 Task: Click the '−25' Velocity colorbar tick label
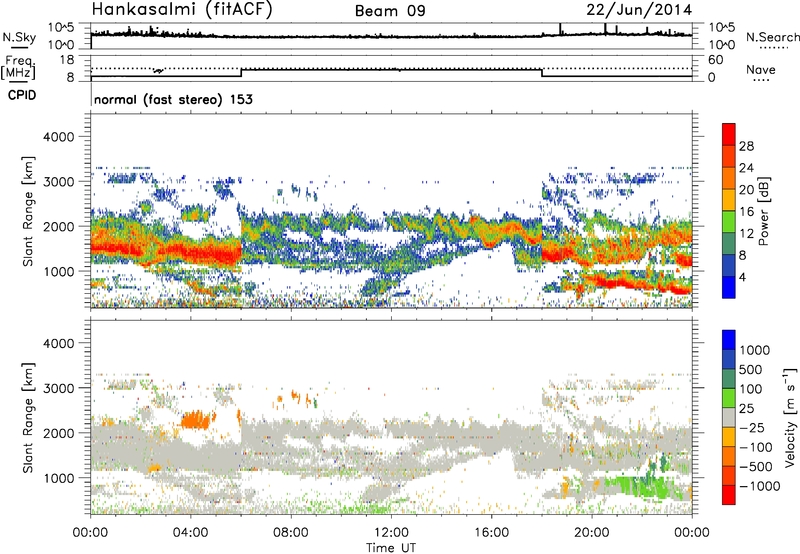pyautogui.click(x=751, y=427)
